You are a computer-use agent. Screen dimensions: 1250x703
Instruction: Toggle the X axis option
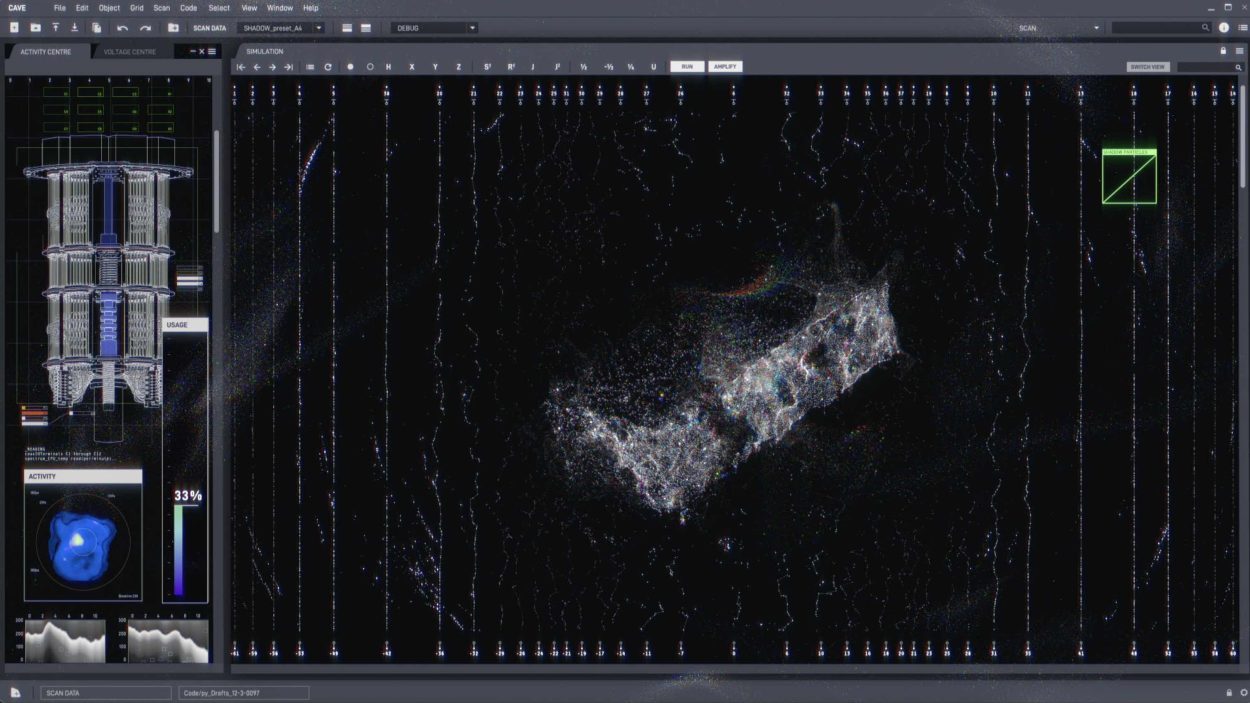pos(411,67)
